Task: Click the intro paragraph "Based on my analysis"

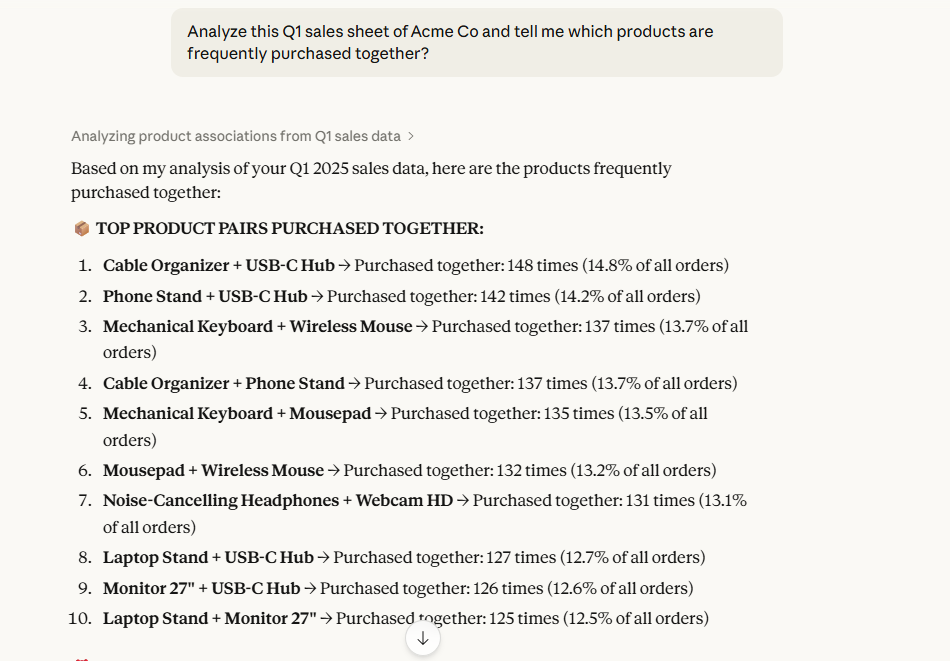Action: (x=371, y=180)
